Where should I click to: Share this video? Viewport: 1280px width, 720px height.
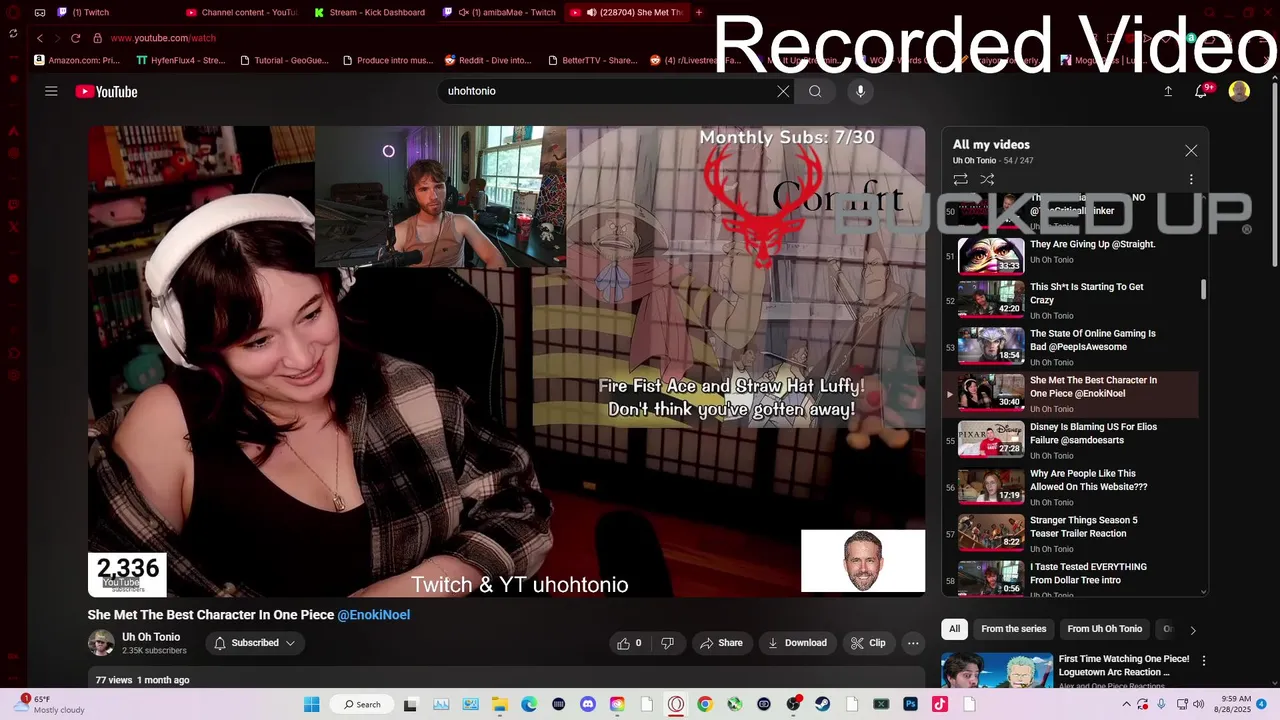click(721, 643)
